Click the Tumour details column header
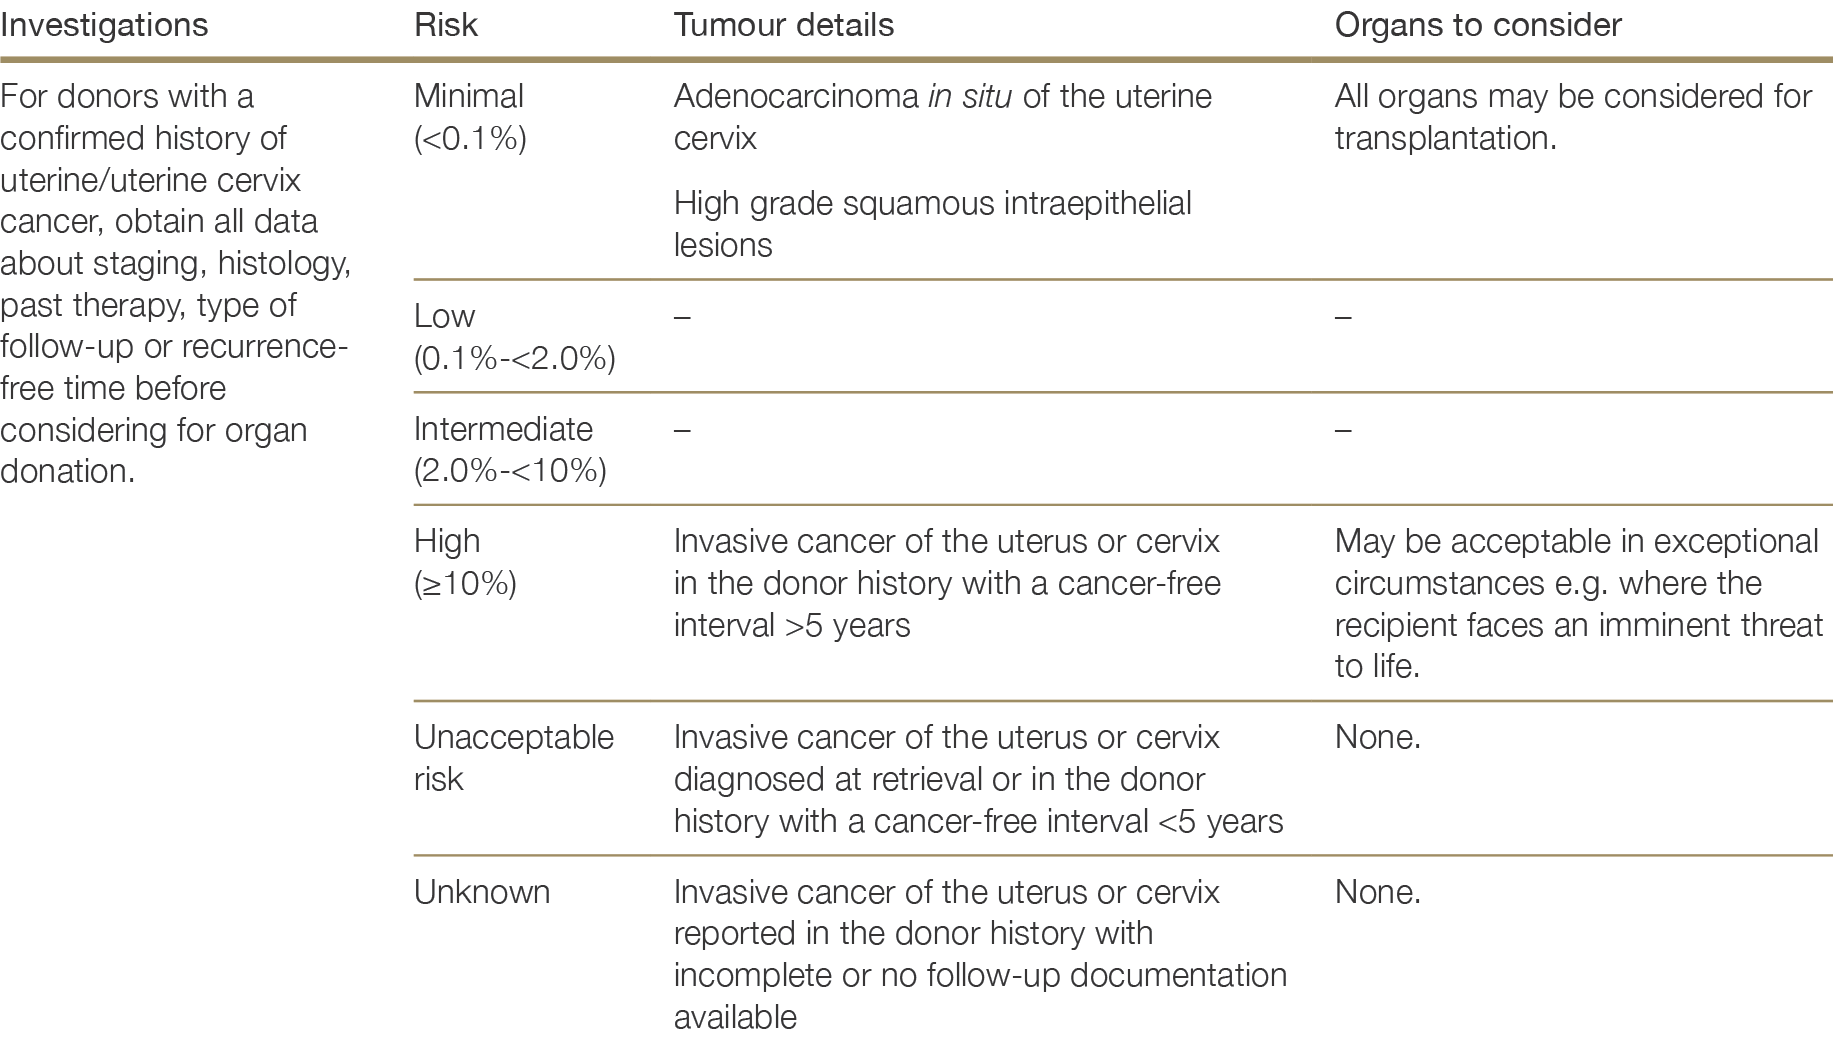 tap(784, 25)
